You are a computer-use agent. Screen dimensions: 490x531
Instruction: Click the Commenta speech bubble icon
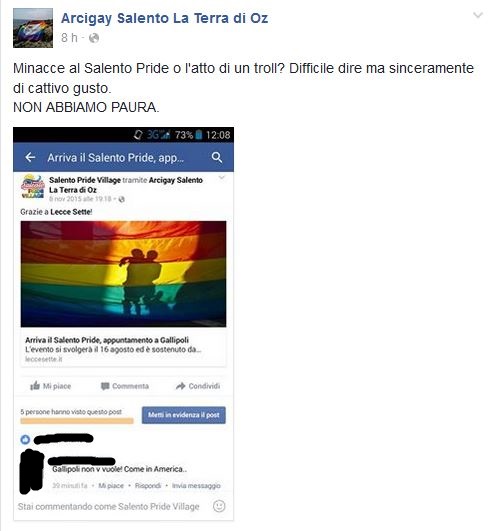click(105, 386)
